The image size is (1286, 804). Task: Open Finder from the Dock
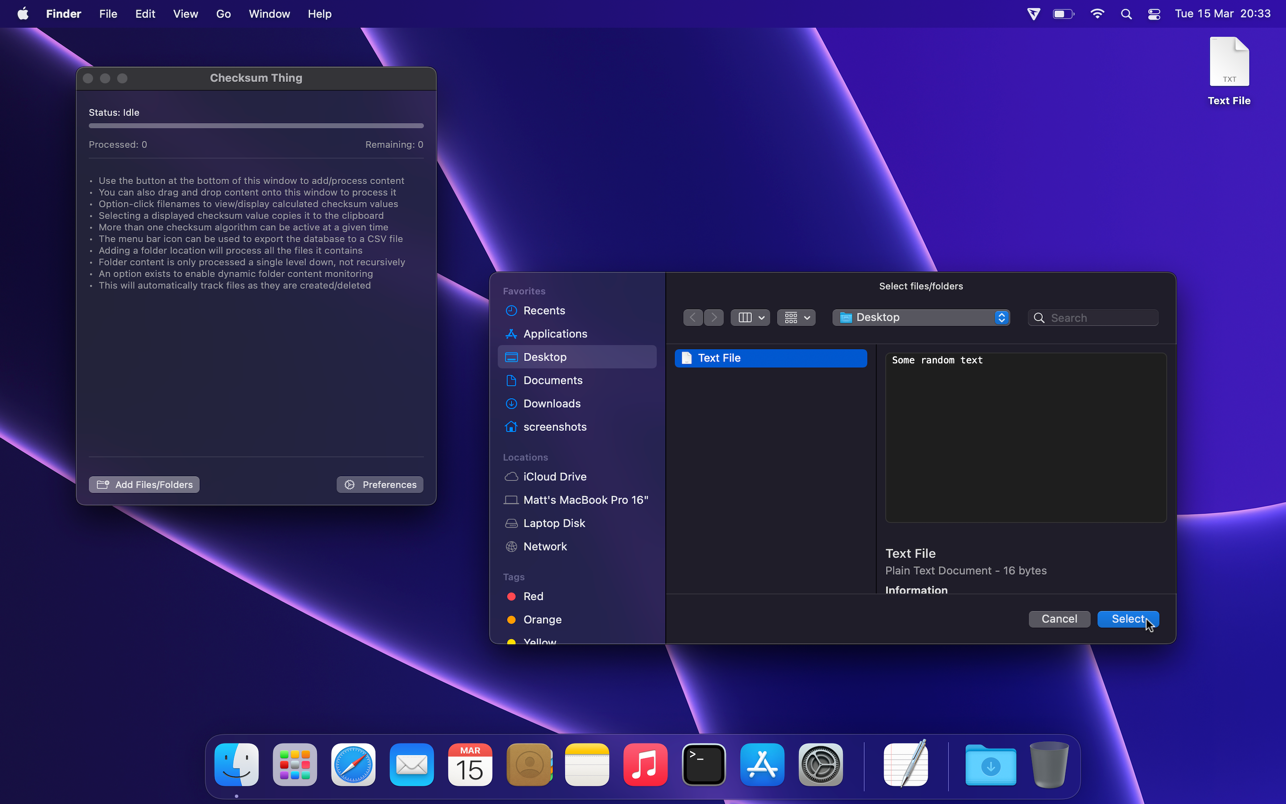click(x=237, y=765)
